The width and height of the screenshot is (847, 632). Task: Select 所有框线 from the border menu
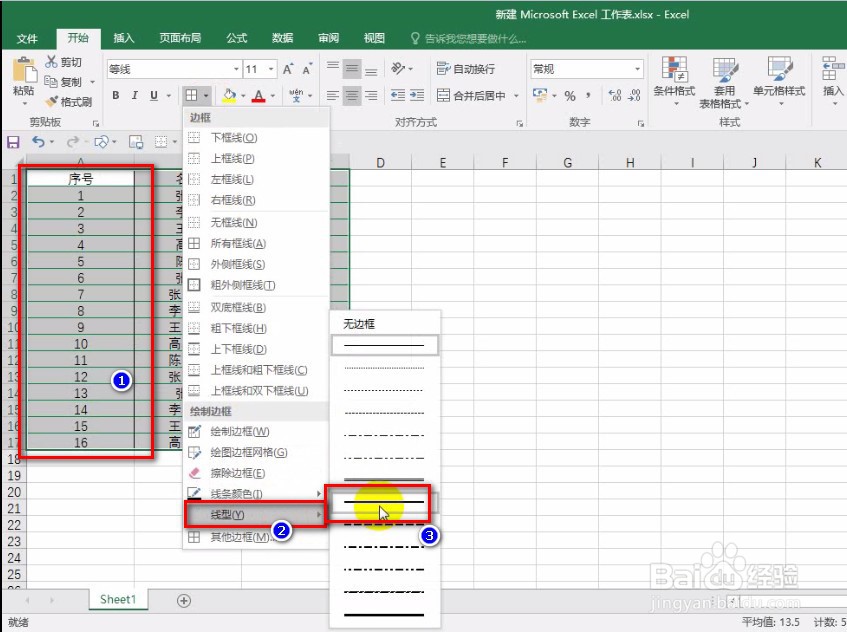click(236, 243)
